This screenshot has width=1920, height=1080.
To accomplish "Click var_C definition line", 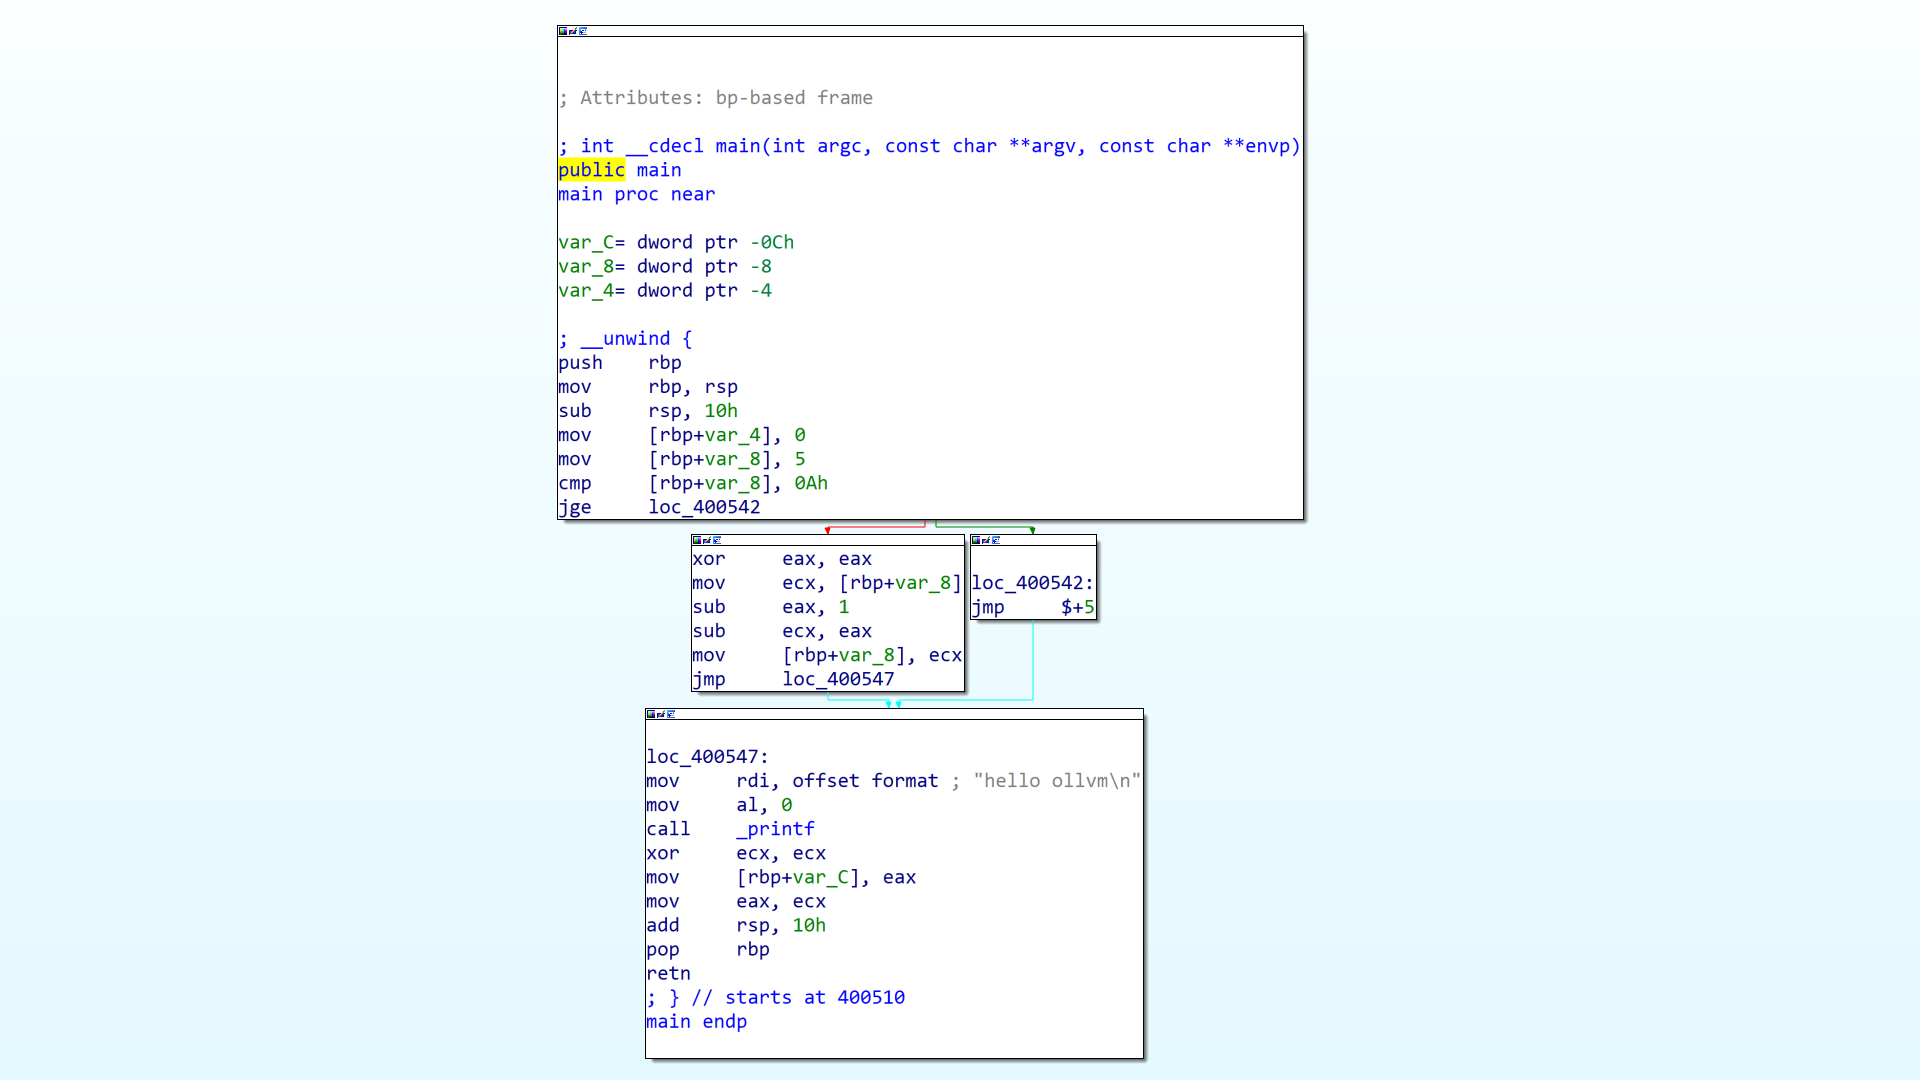I will coord(675,242).
